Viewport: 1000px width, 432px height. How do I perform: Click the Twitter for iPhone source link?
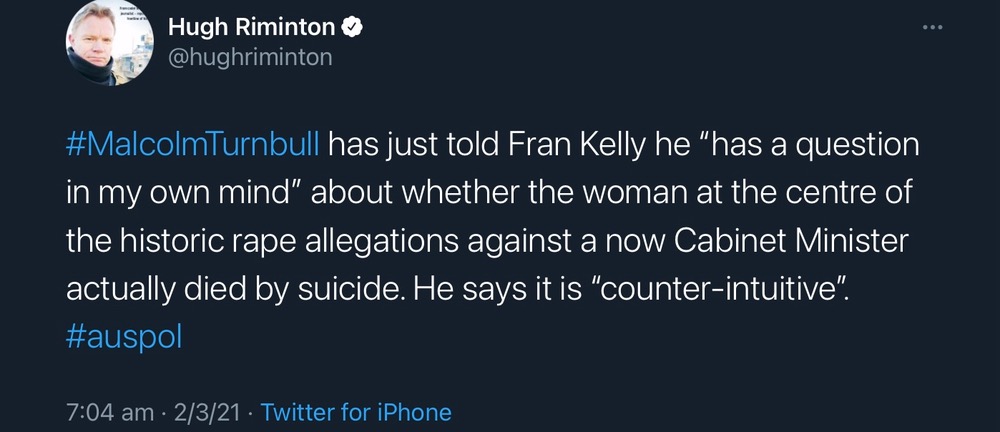356,412
